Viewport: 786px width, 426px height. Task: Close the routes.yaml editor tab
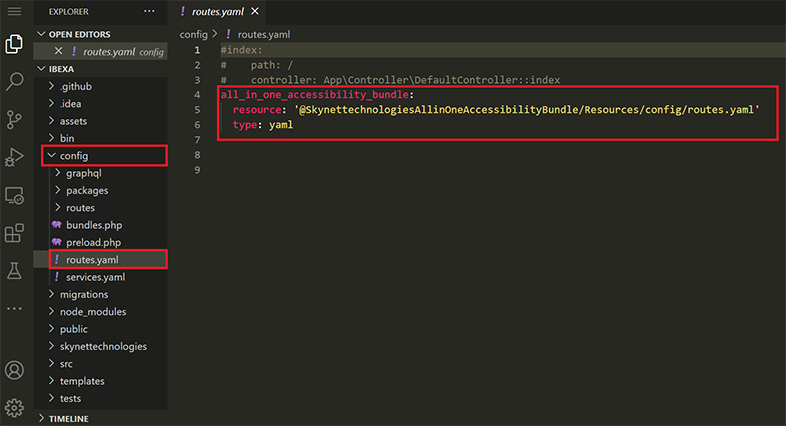[255, 12]
